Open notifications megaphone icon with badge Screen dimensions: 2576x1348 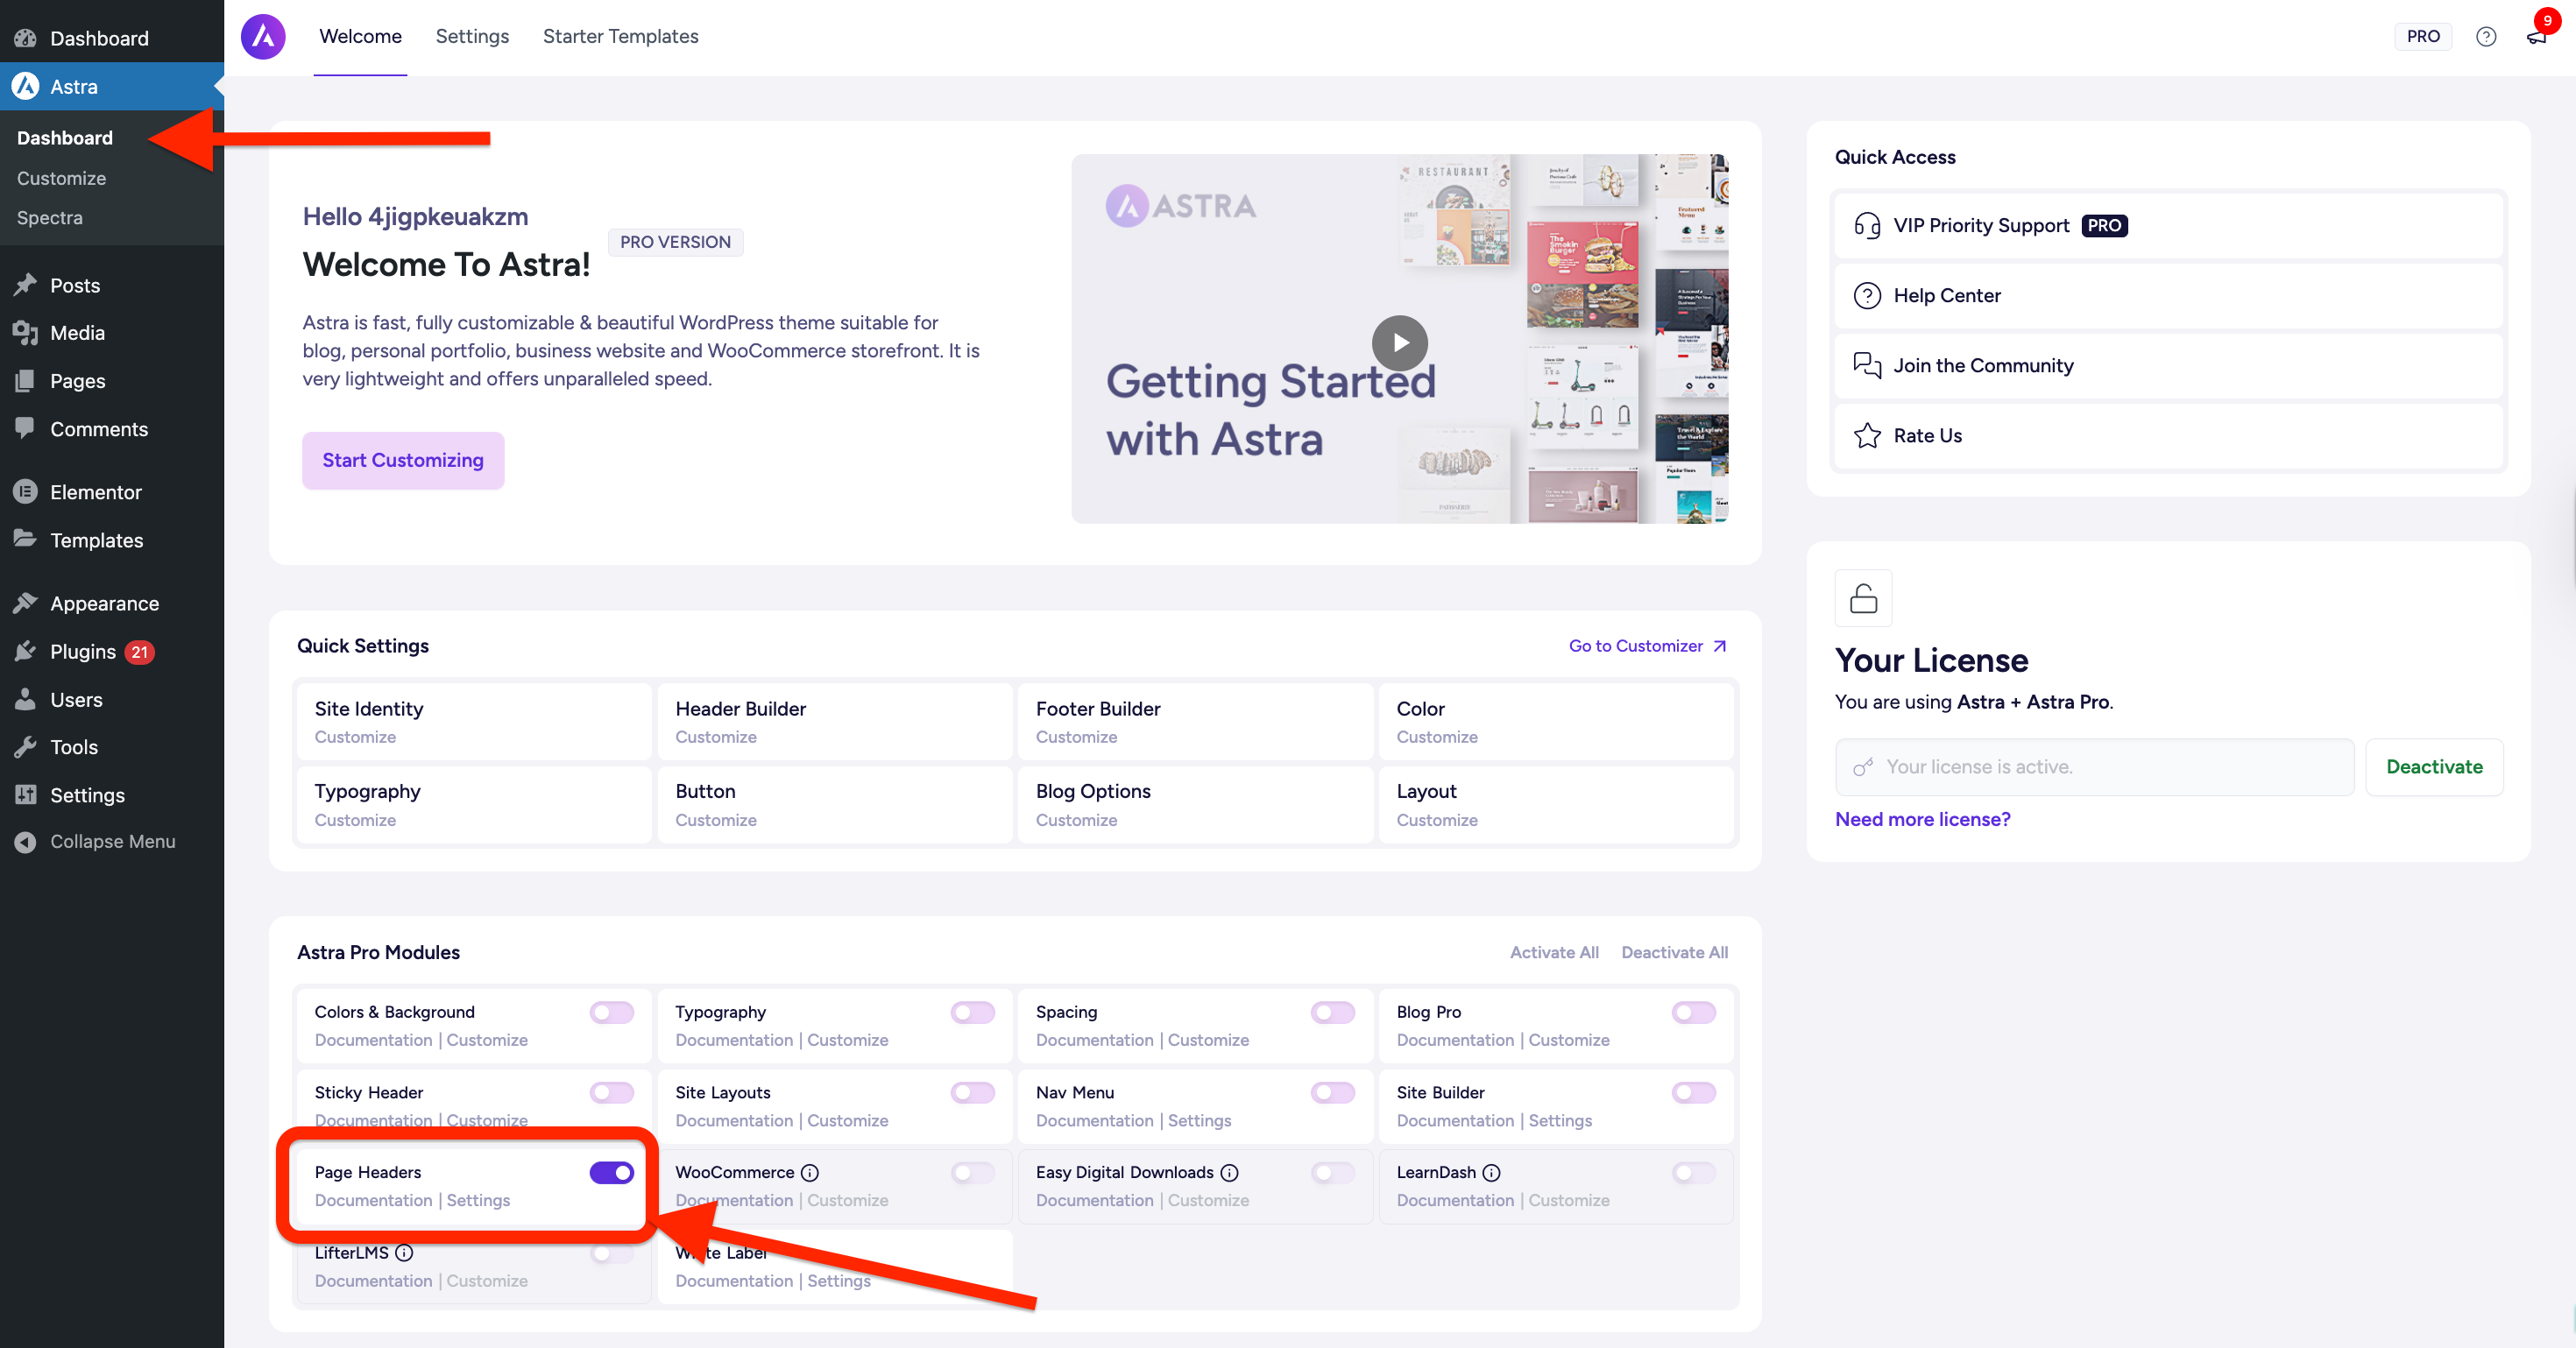pos(2536,37)
